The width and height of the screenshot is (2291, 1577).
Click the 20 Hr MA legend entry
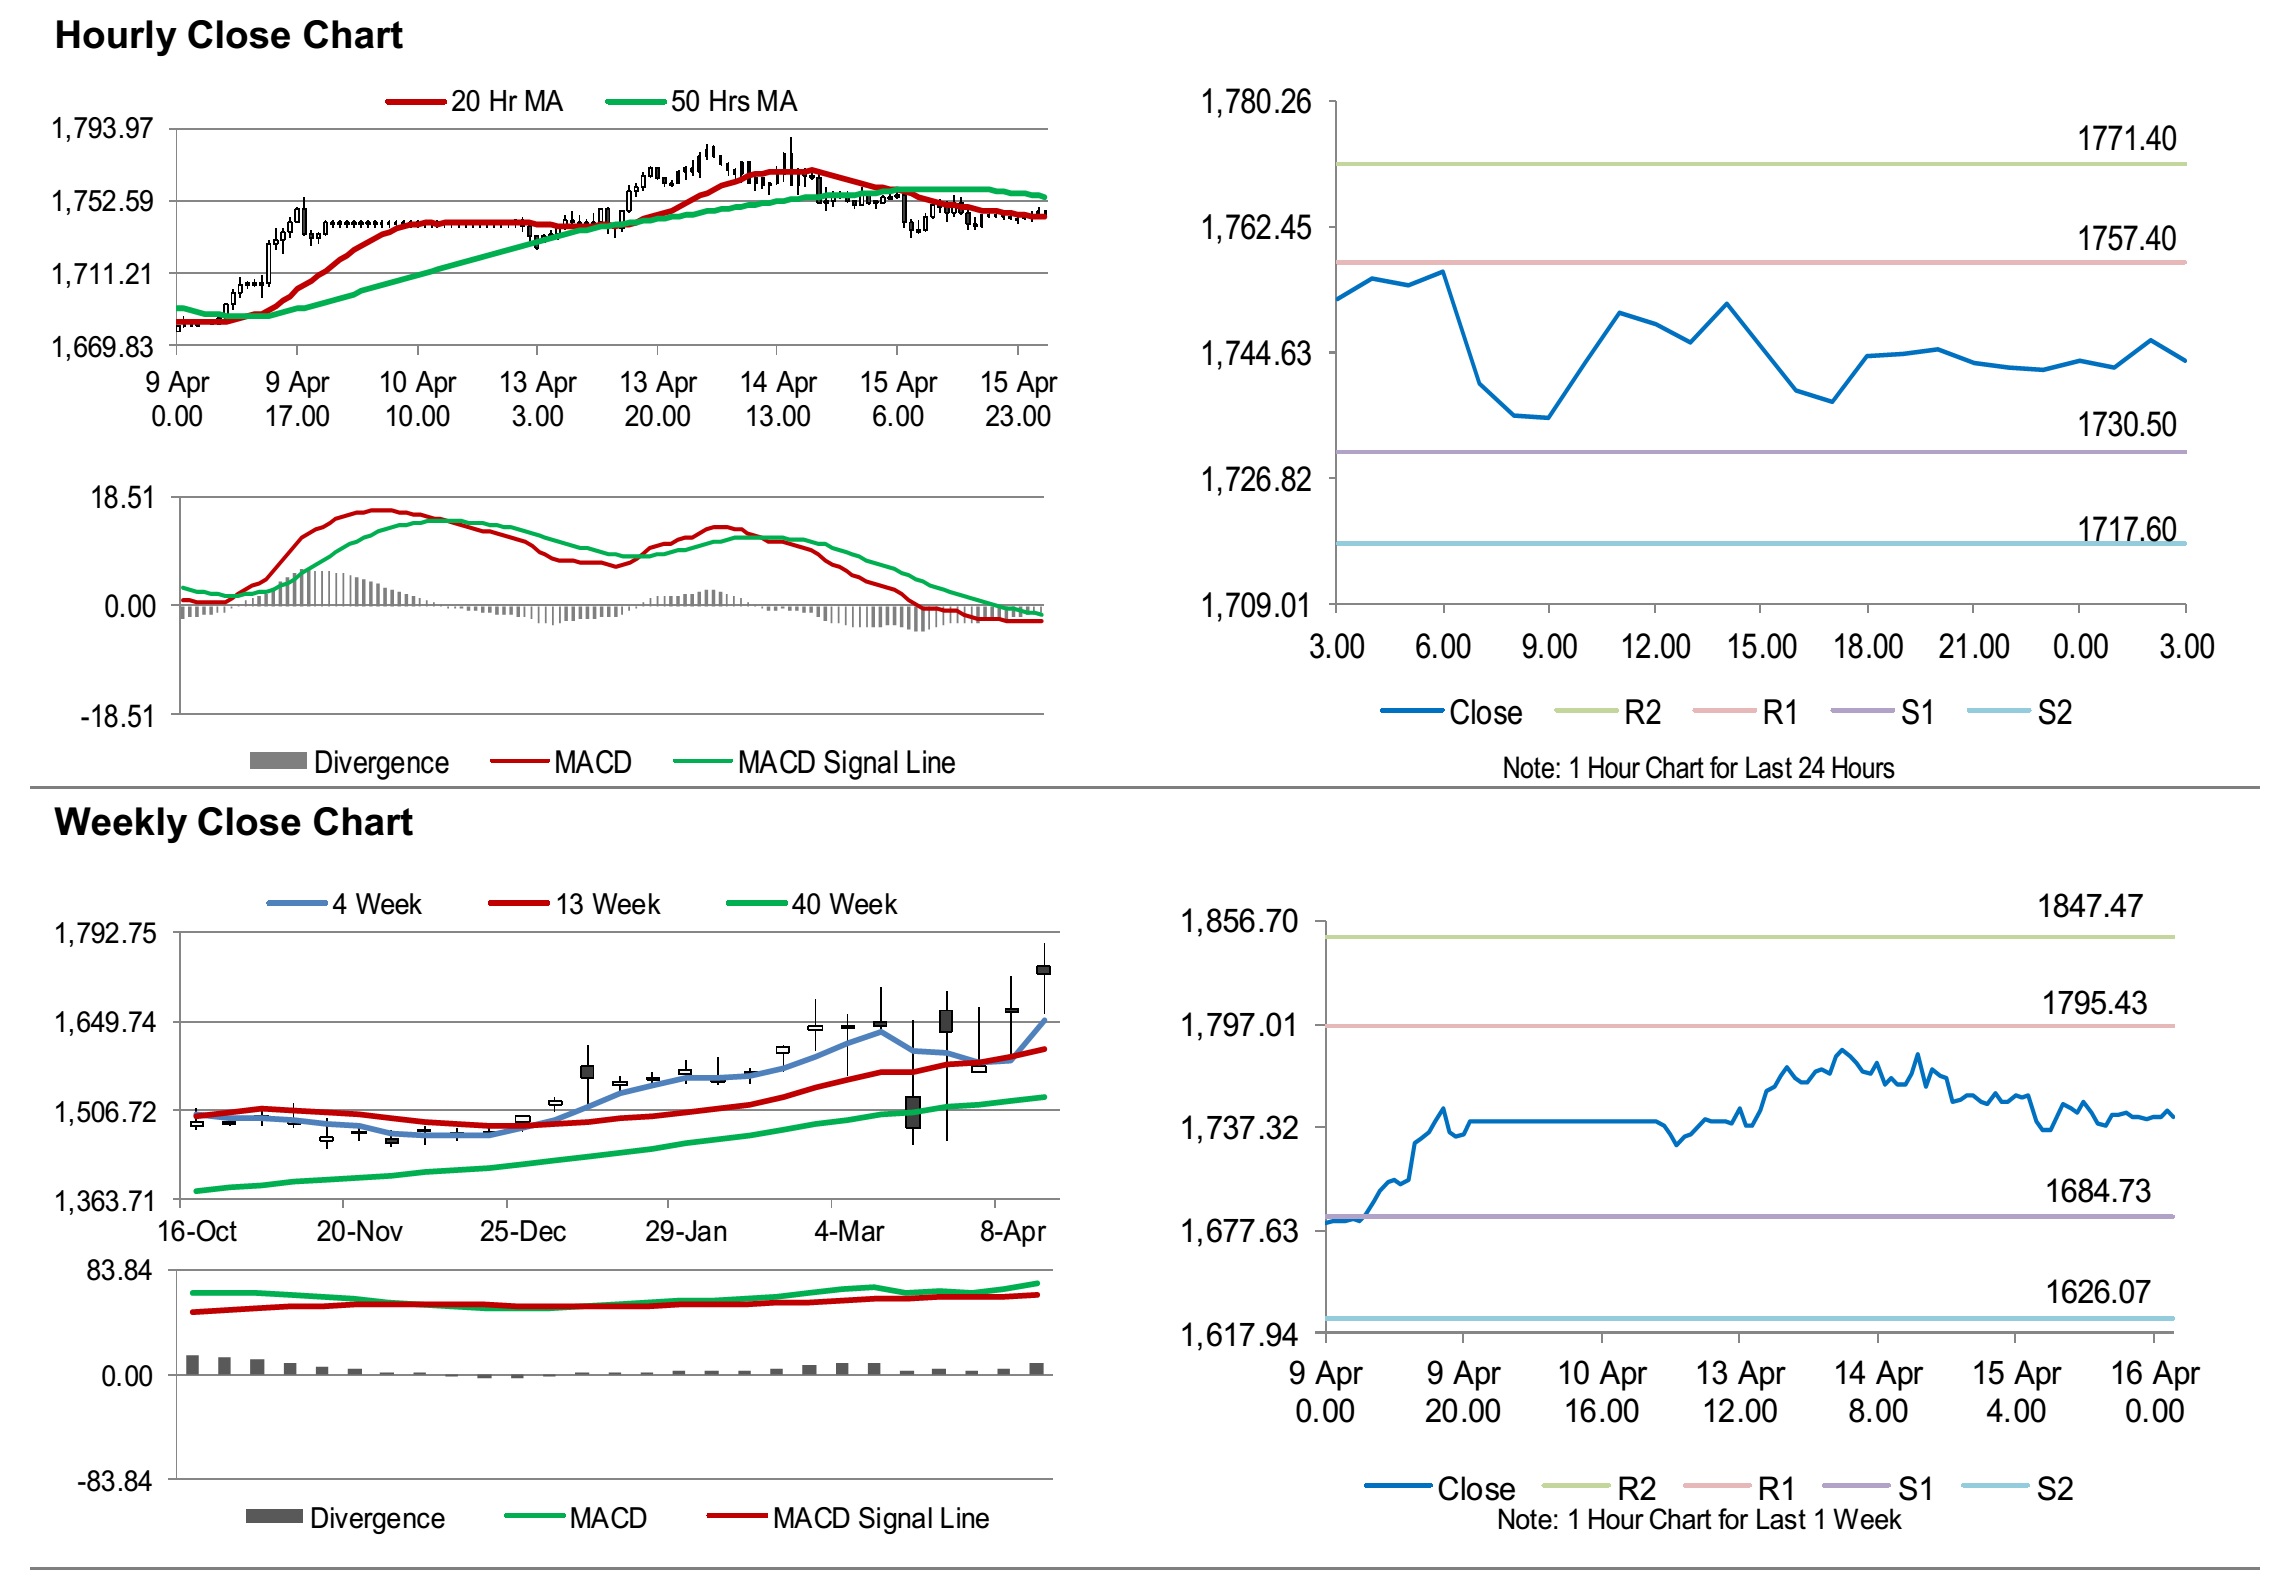[505, 101]
